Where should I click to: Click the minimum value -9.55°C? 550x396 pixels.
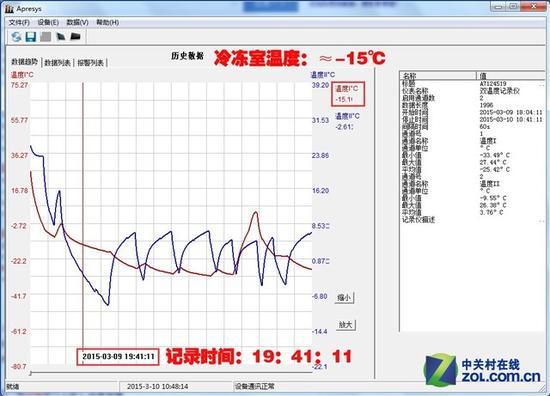[493, 198]
